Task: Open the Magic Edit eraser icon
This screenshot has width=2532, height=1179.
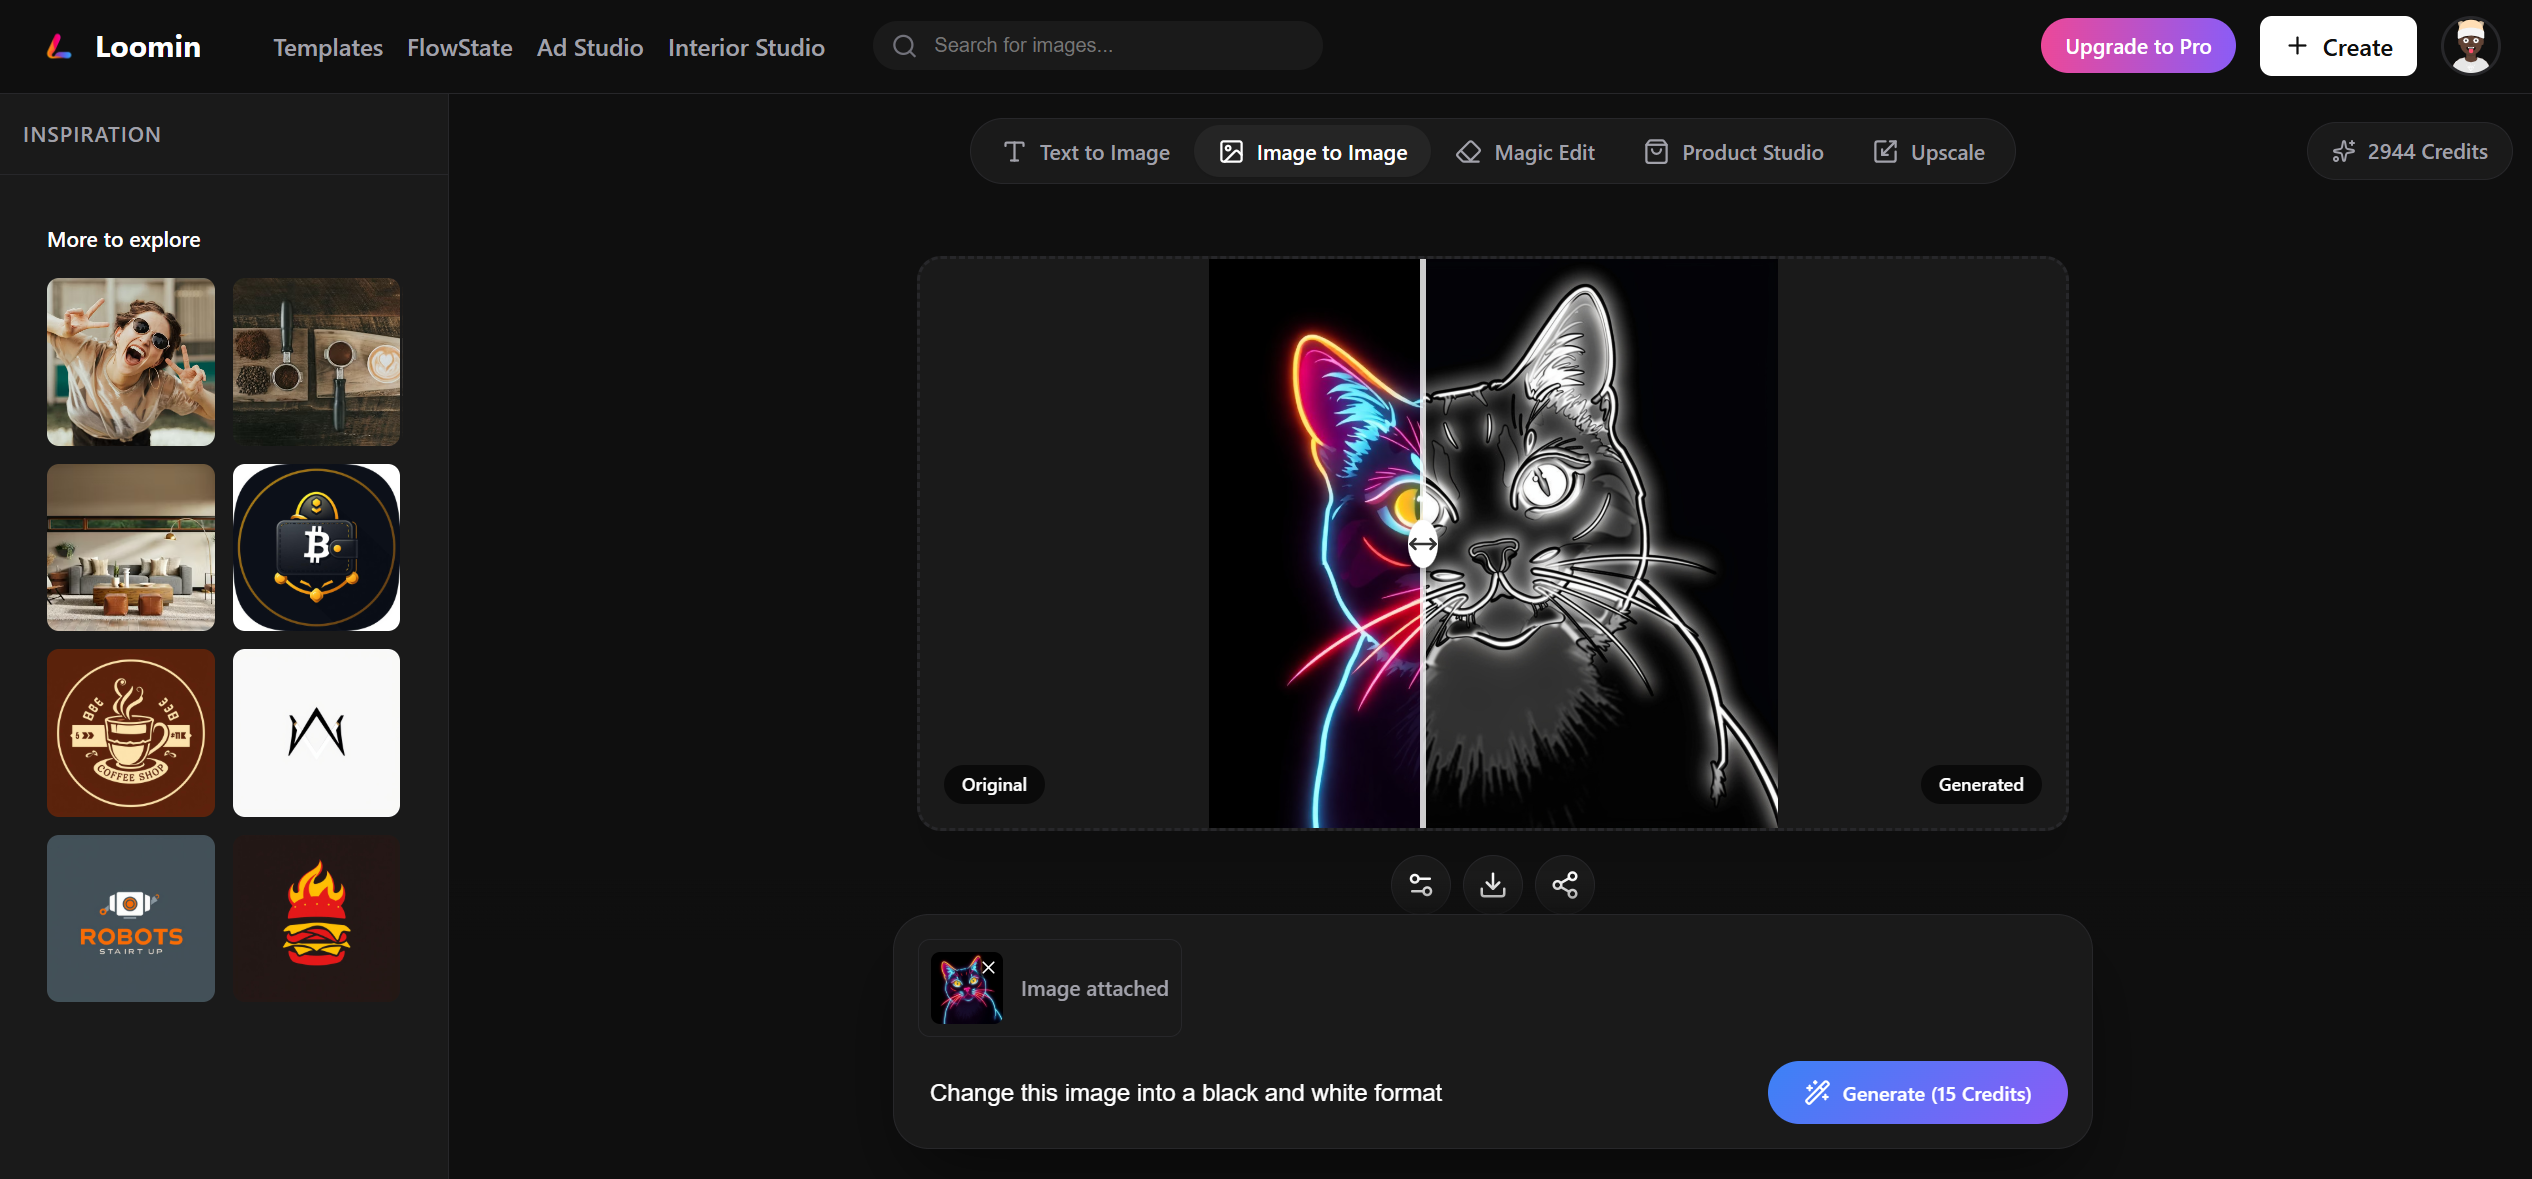Action: pyautogui.click(x=1468, y=151)
